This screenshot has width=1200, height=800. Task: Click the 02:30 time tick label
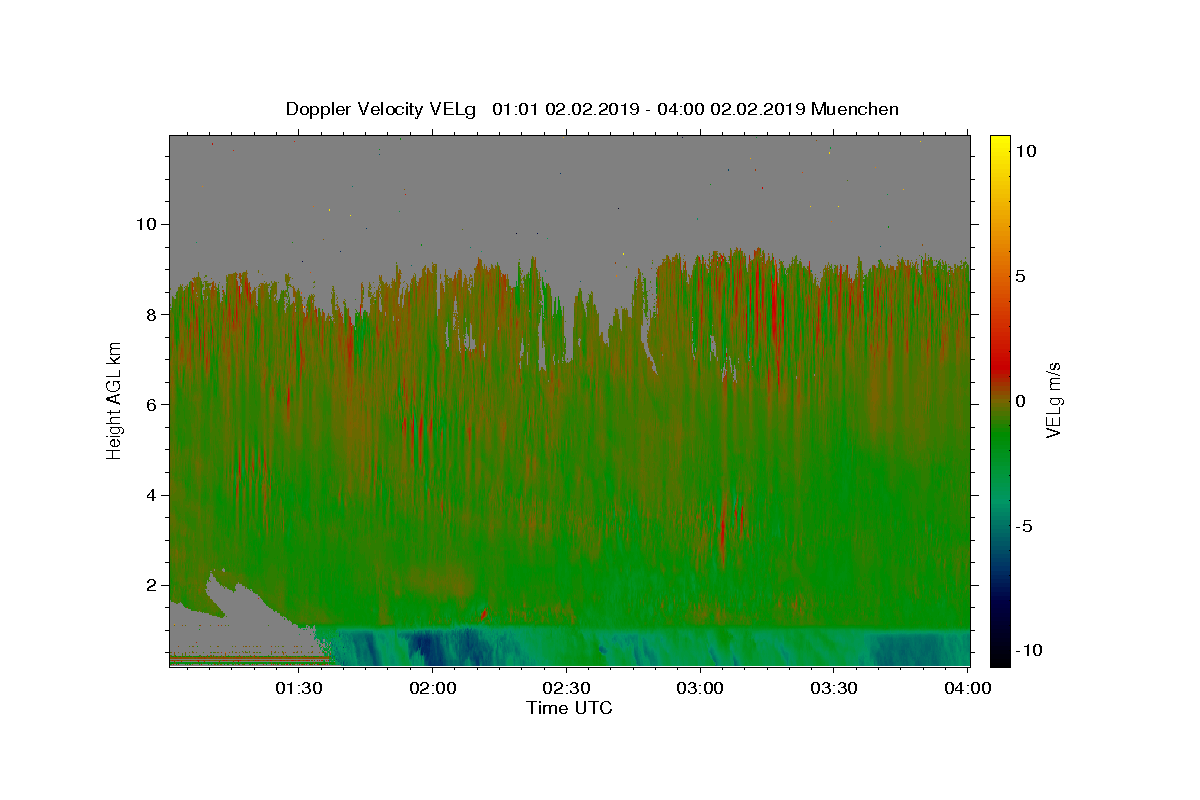(566, 688)
